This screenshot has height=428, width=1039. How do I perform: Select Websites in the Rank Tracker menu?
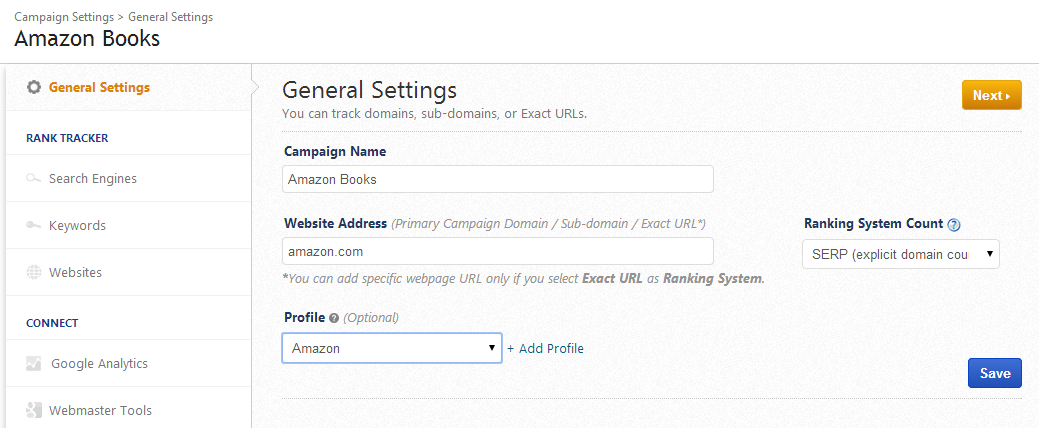[x=75, y=272]
